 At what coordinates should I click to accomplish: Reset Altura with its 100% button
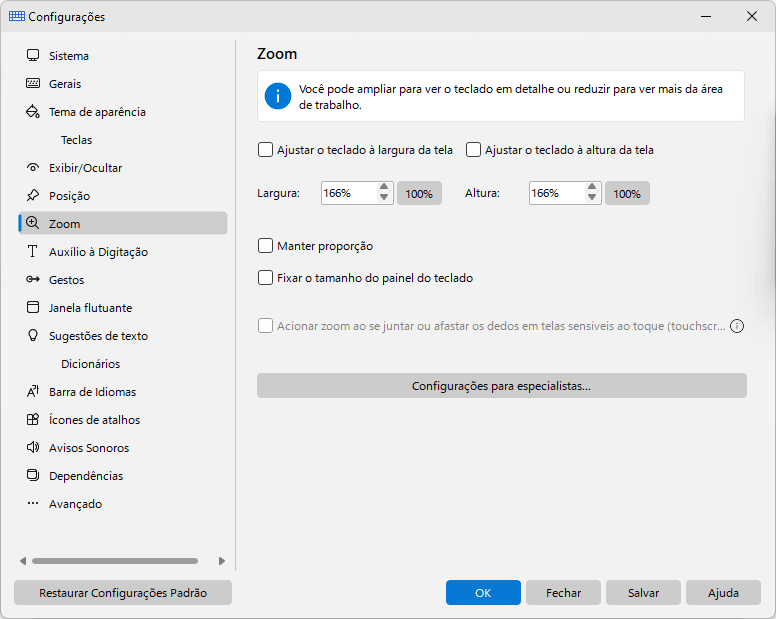[x=627, y=193]
